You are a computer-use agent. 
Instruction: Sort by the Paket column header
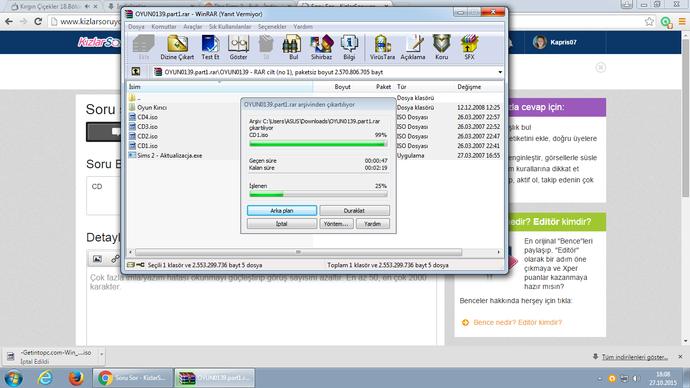coord(383,87)
